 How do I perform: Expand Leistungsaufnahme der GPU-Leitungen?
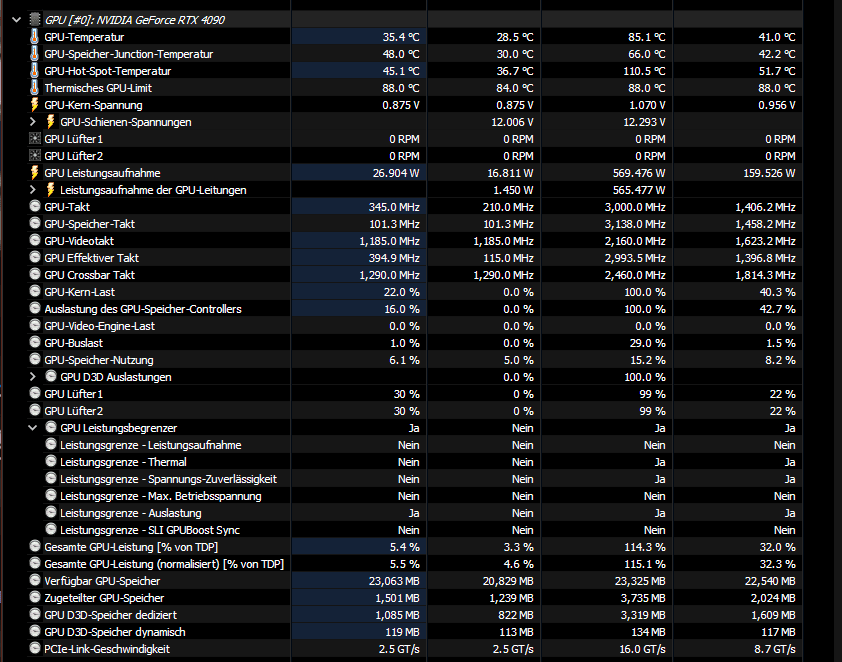(33, 190)
